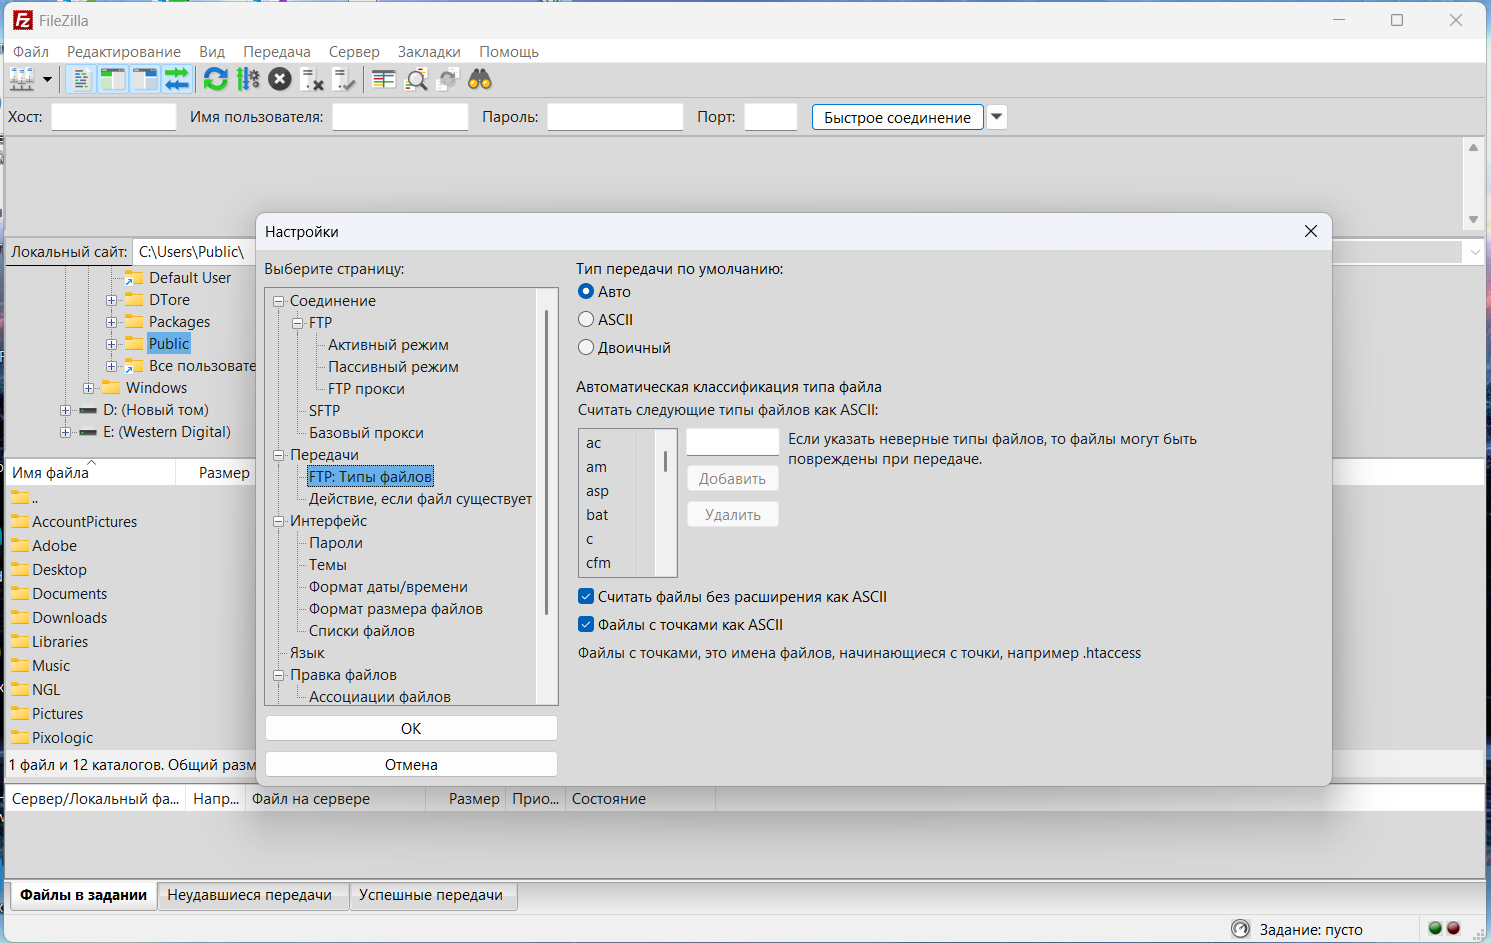Click the settings page tree scrollbar
Image resolution: width=1491 pixels, height=943 pixels.
(x=547, y=460)
